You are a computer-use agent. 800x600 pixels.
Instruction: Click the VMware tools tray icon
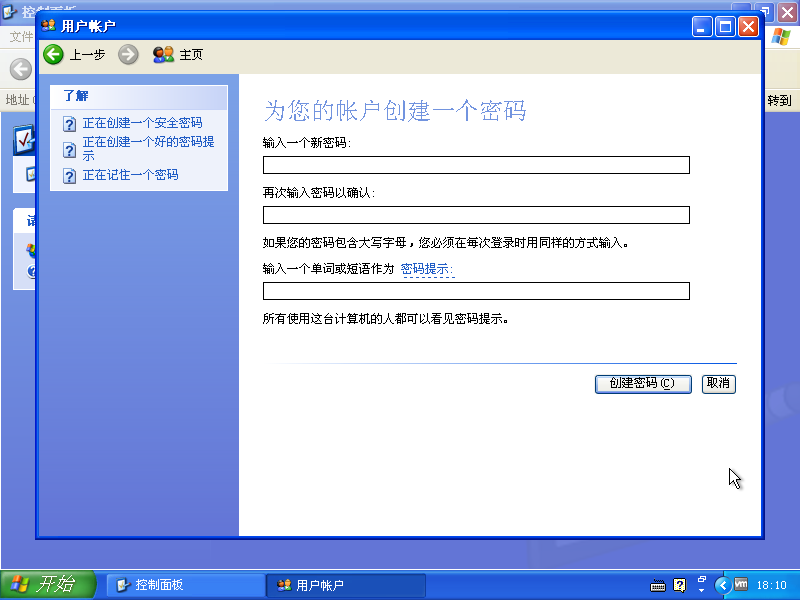741,585
